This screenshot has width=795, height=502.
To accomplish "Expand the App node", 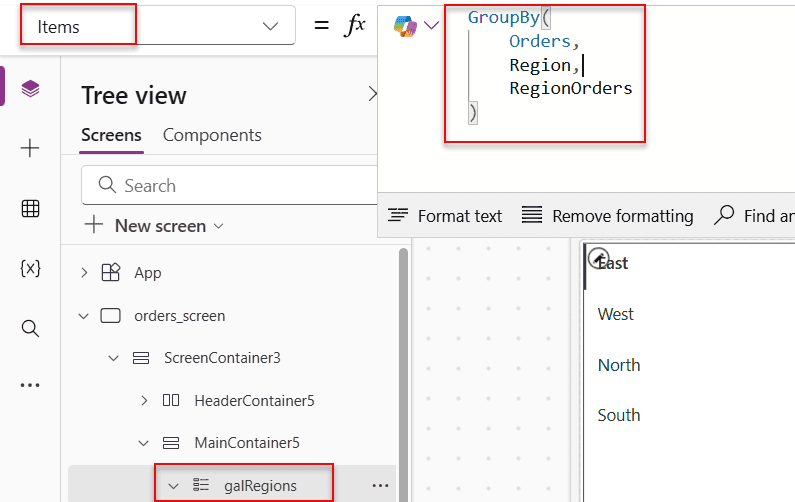I will (x=84, y=273).
